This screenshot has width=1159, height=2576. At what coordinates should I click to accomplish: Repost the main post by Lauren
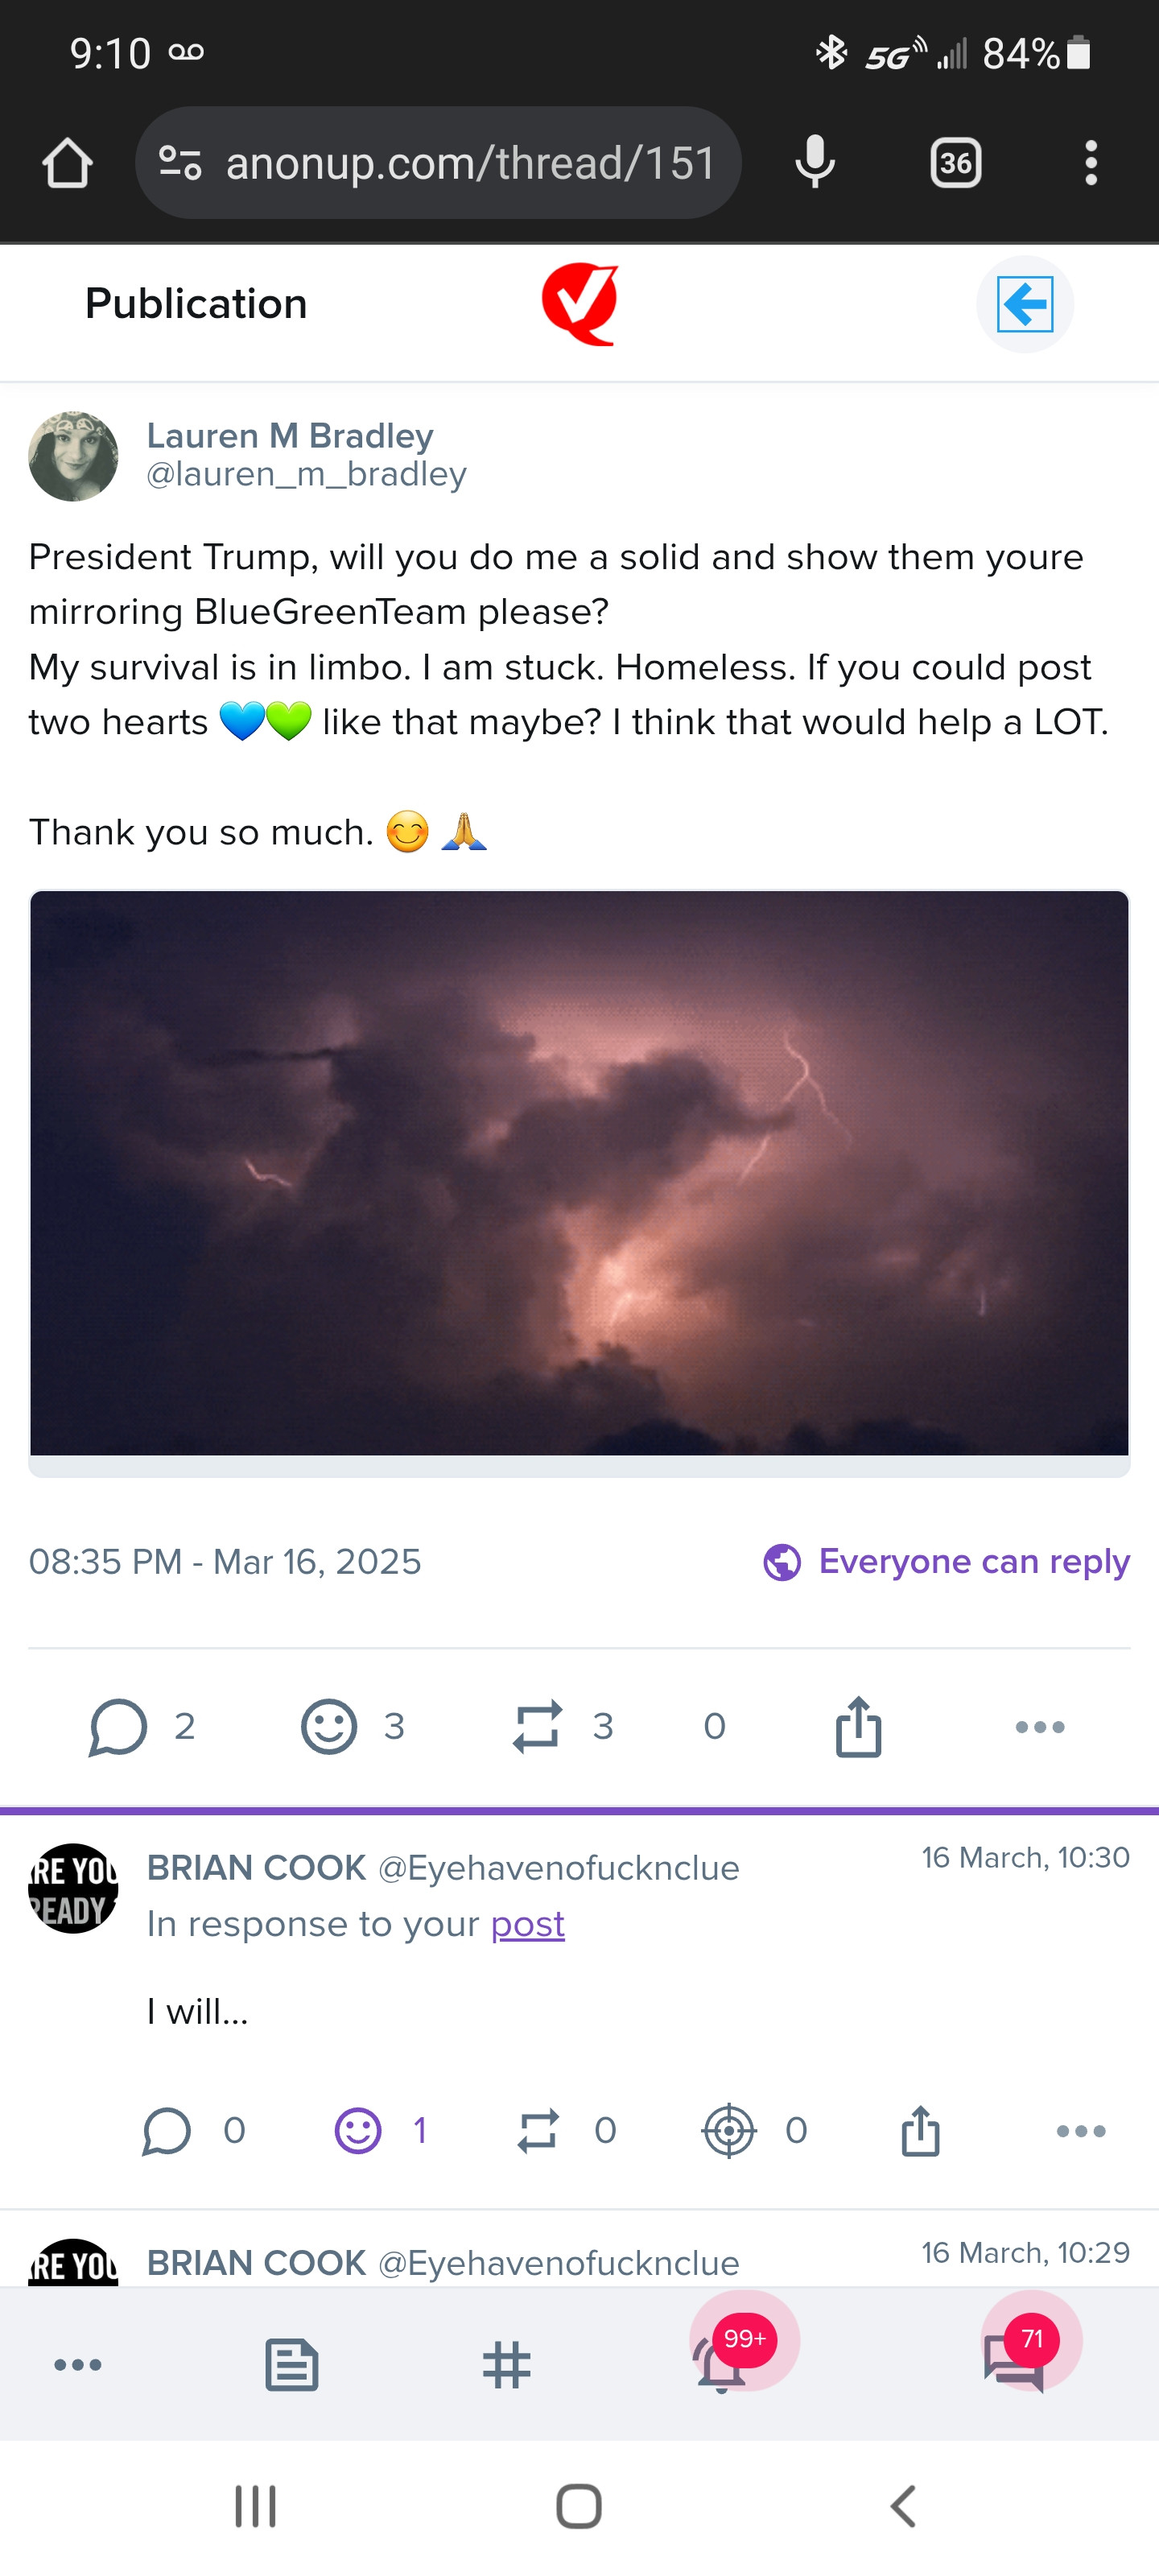[537, 1727]
